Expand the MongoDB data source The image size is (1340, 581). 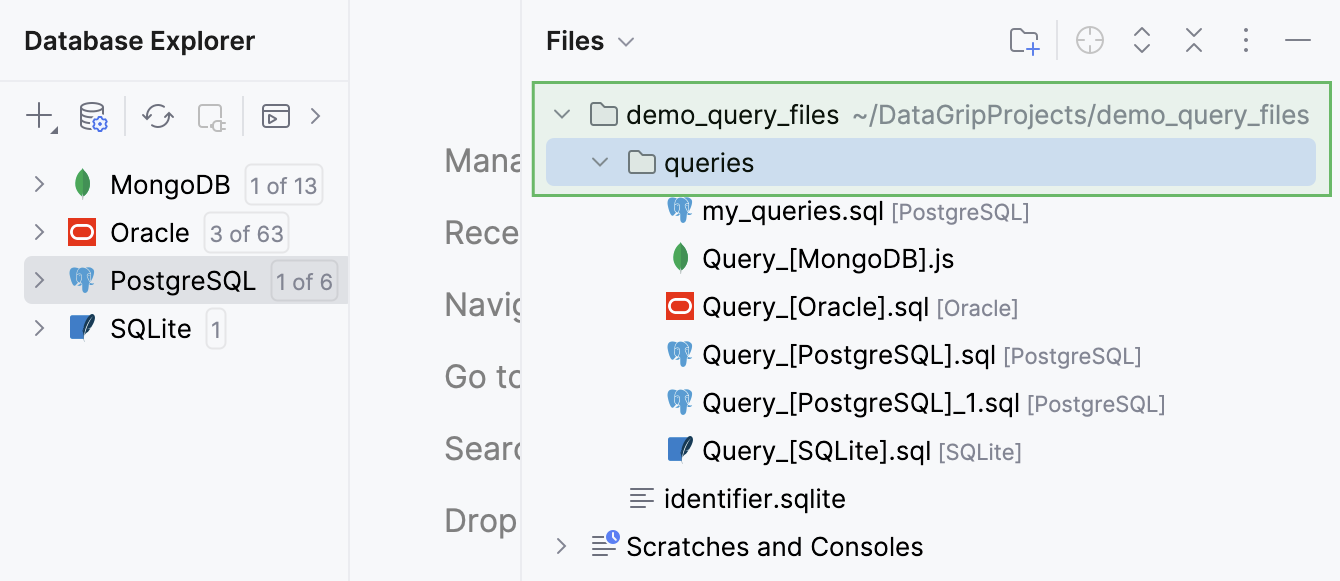coord(38,184)
